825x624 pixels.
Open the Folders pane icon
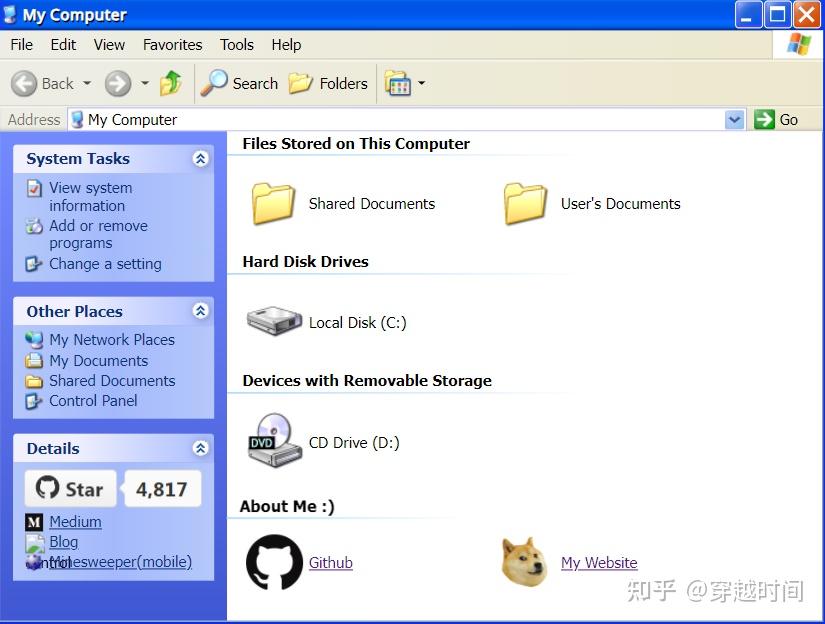(x=300, y=83)
